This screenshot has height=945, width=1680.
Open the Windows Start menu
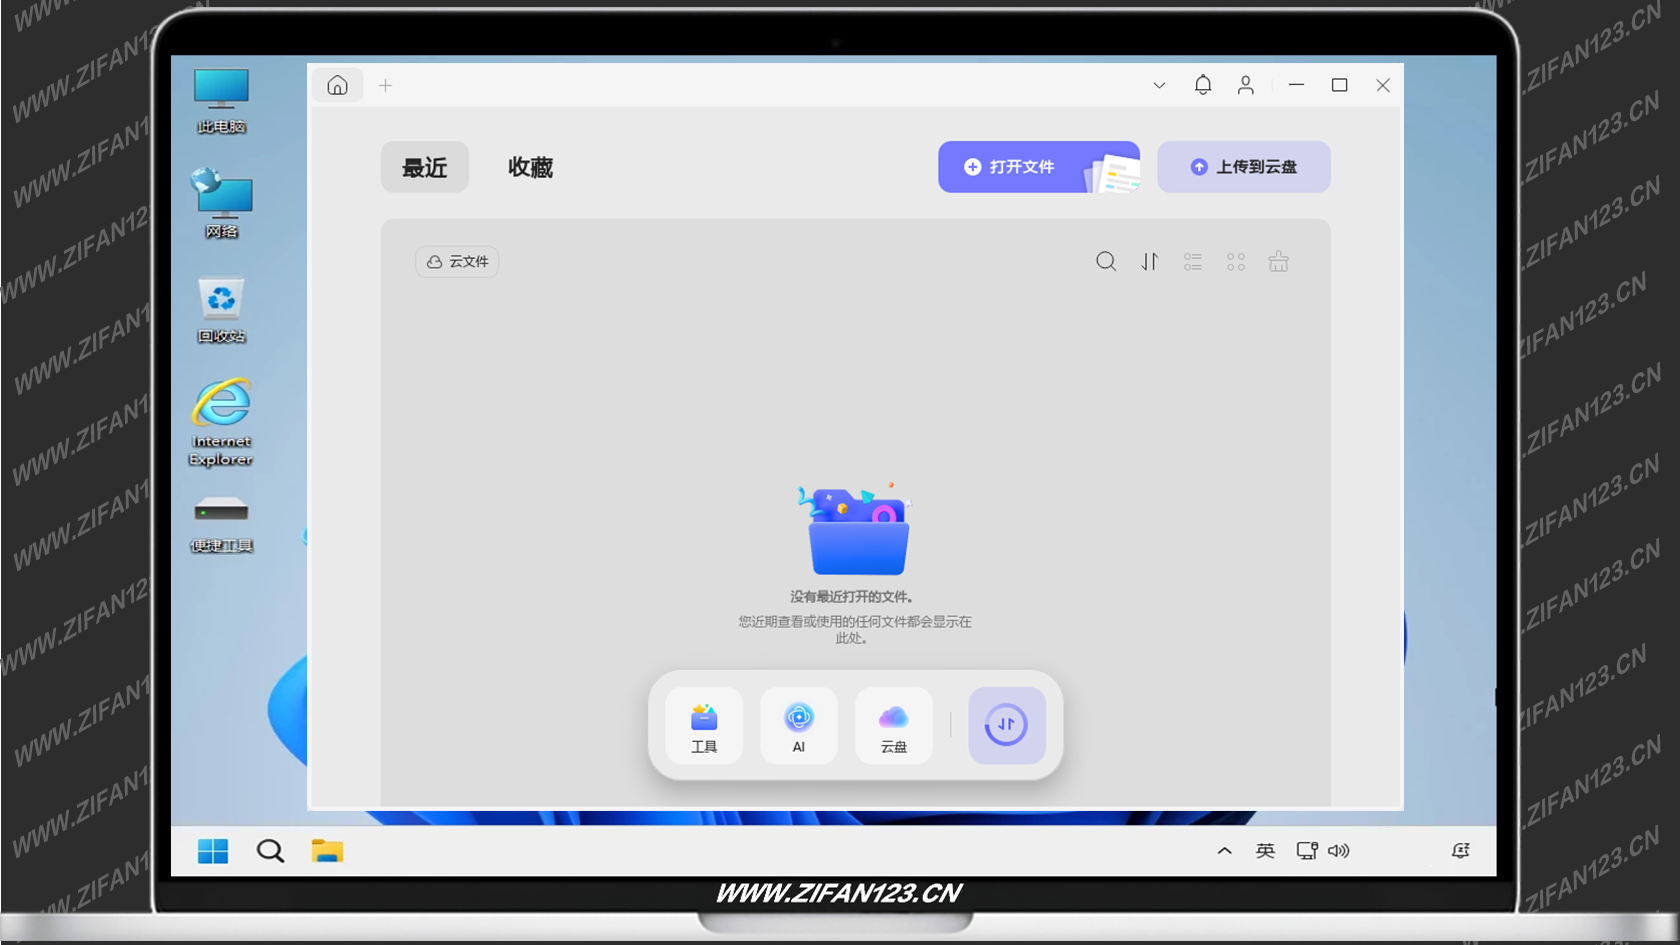(x=213, y=851)
